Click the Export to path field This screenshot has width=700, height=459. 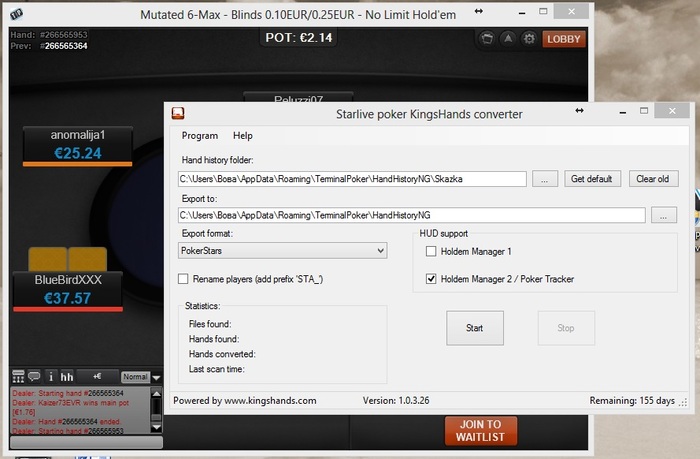pos(412,215)
